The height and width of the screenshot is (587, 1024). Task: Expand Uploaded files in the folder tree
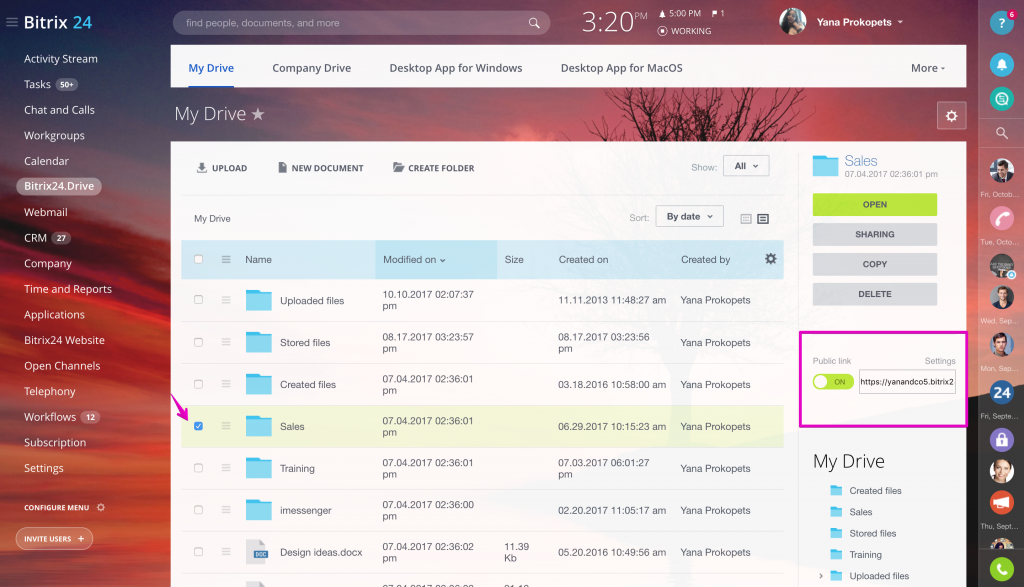[x=821, y=576]
